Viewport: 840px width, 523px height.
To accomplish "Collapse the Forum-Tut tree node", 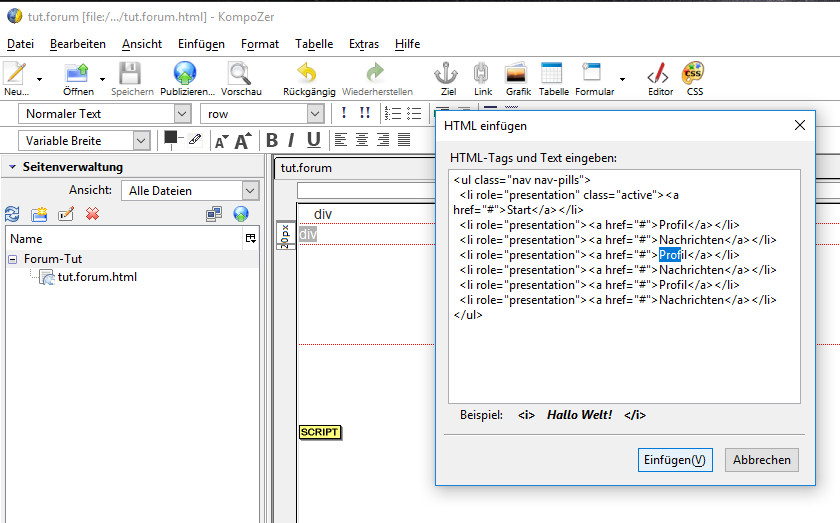I will click(x=13, y=259).
